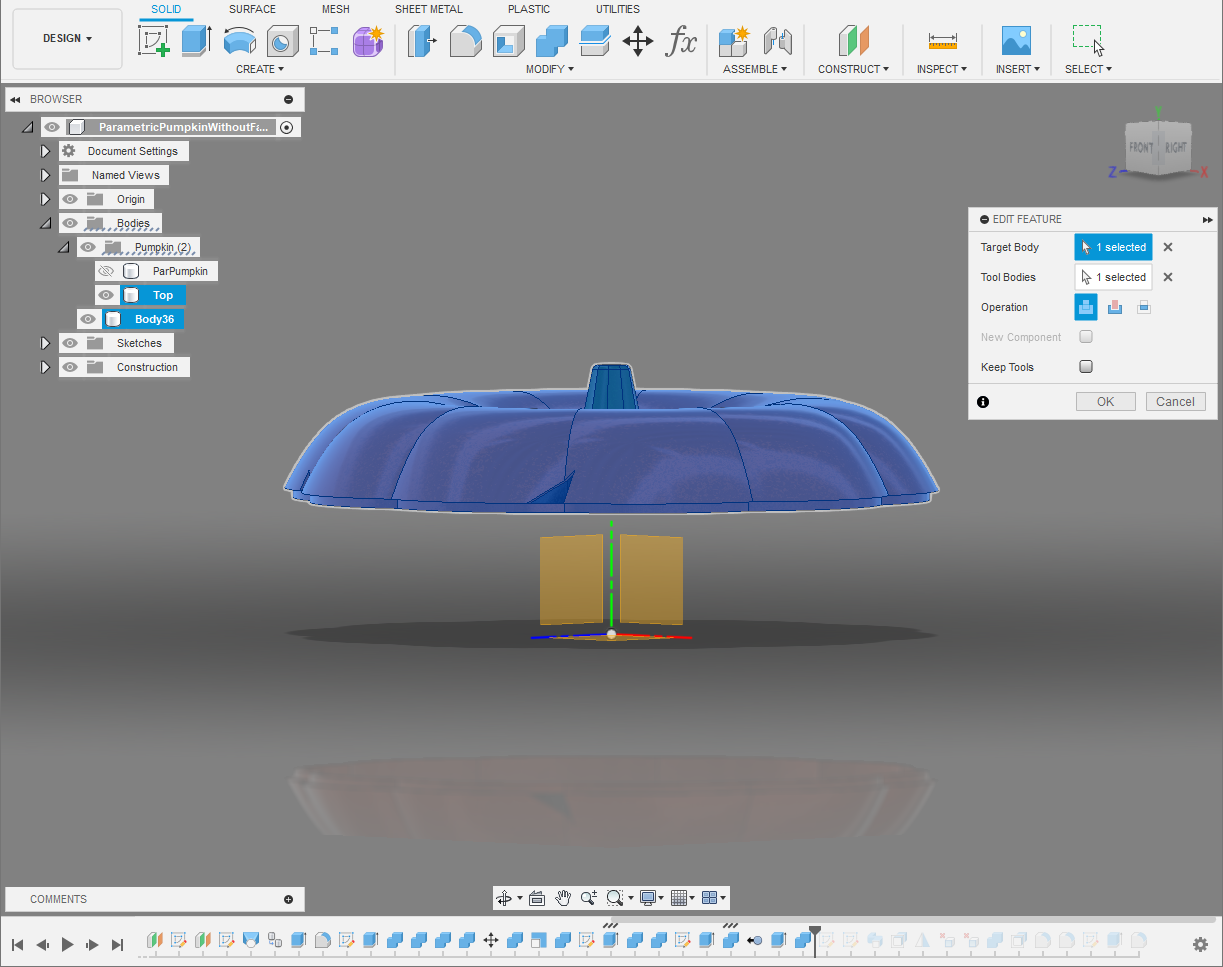Click the Target Body '1 selected' button
This screenshot has width=1223, height=967.
click(1113, 247)
